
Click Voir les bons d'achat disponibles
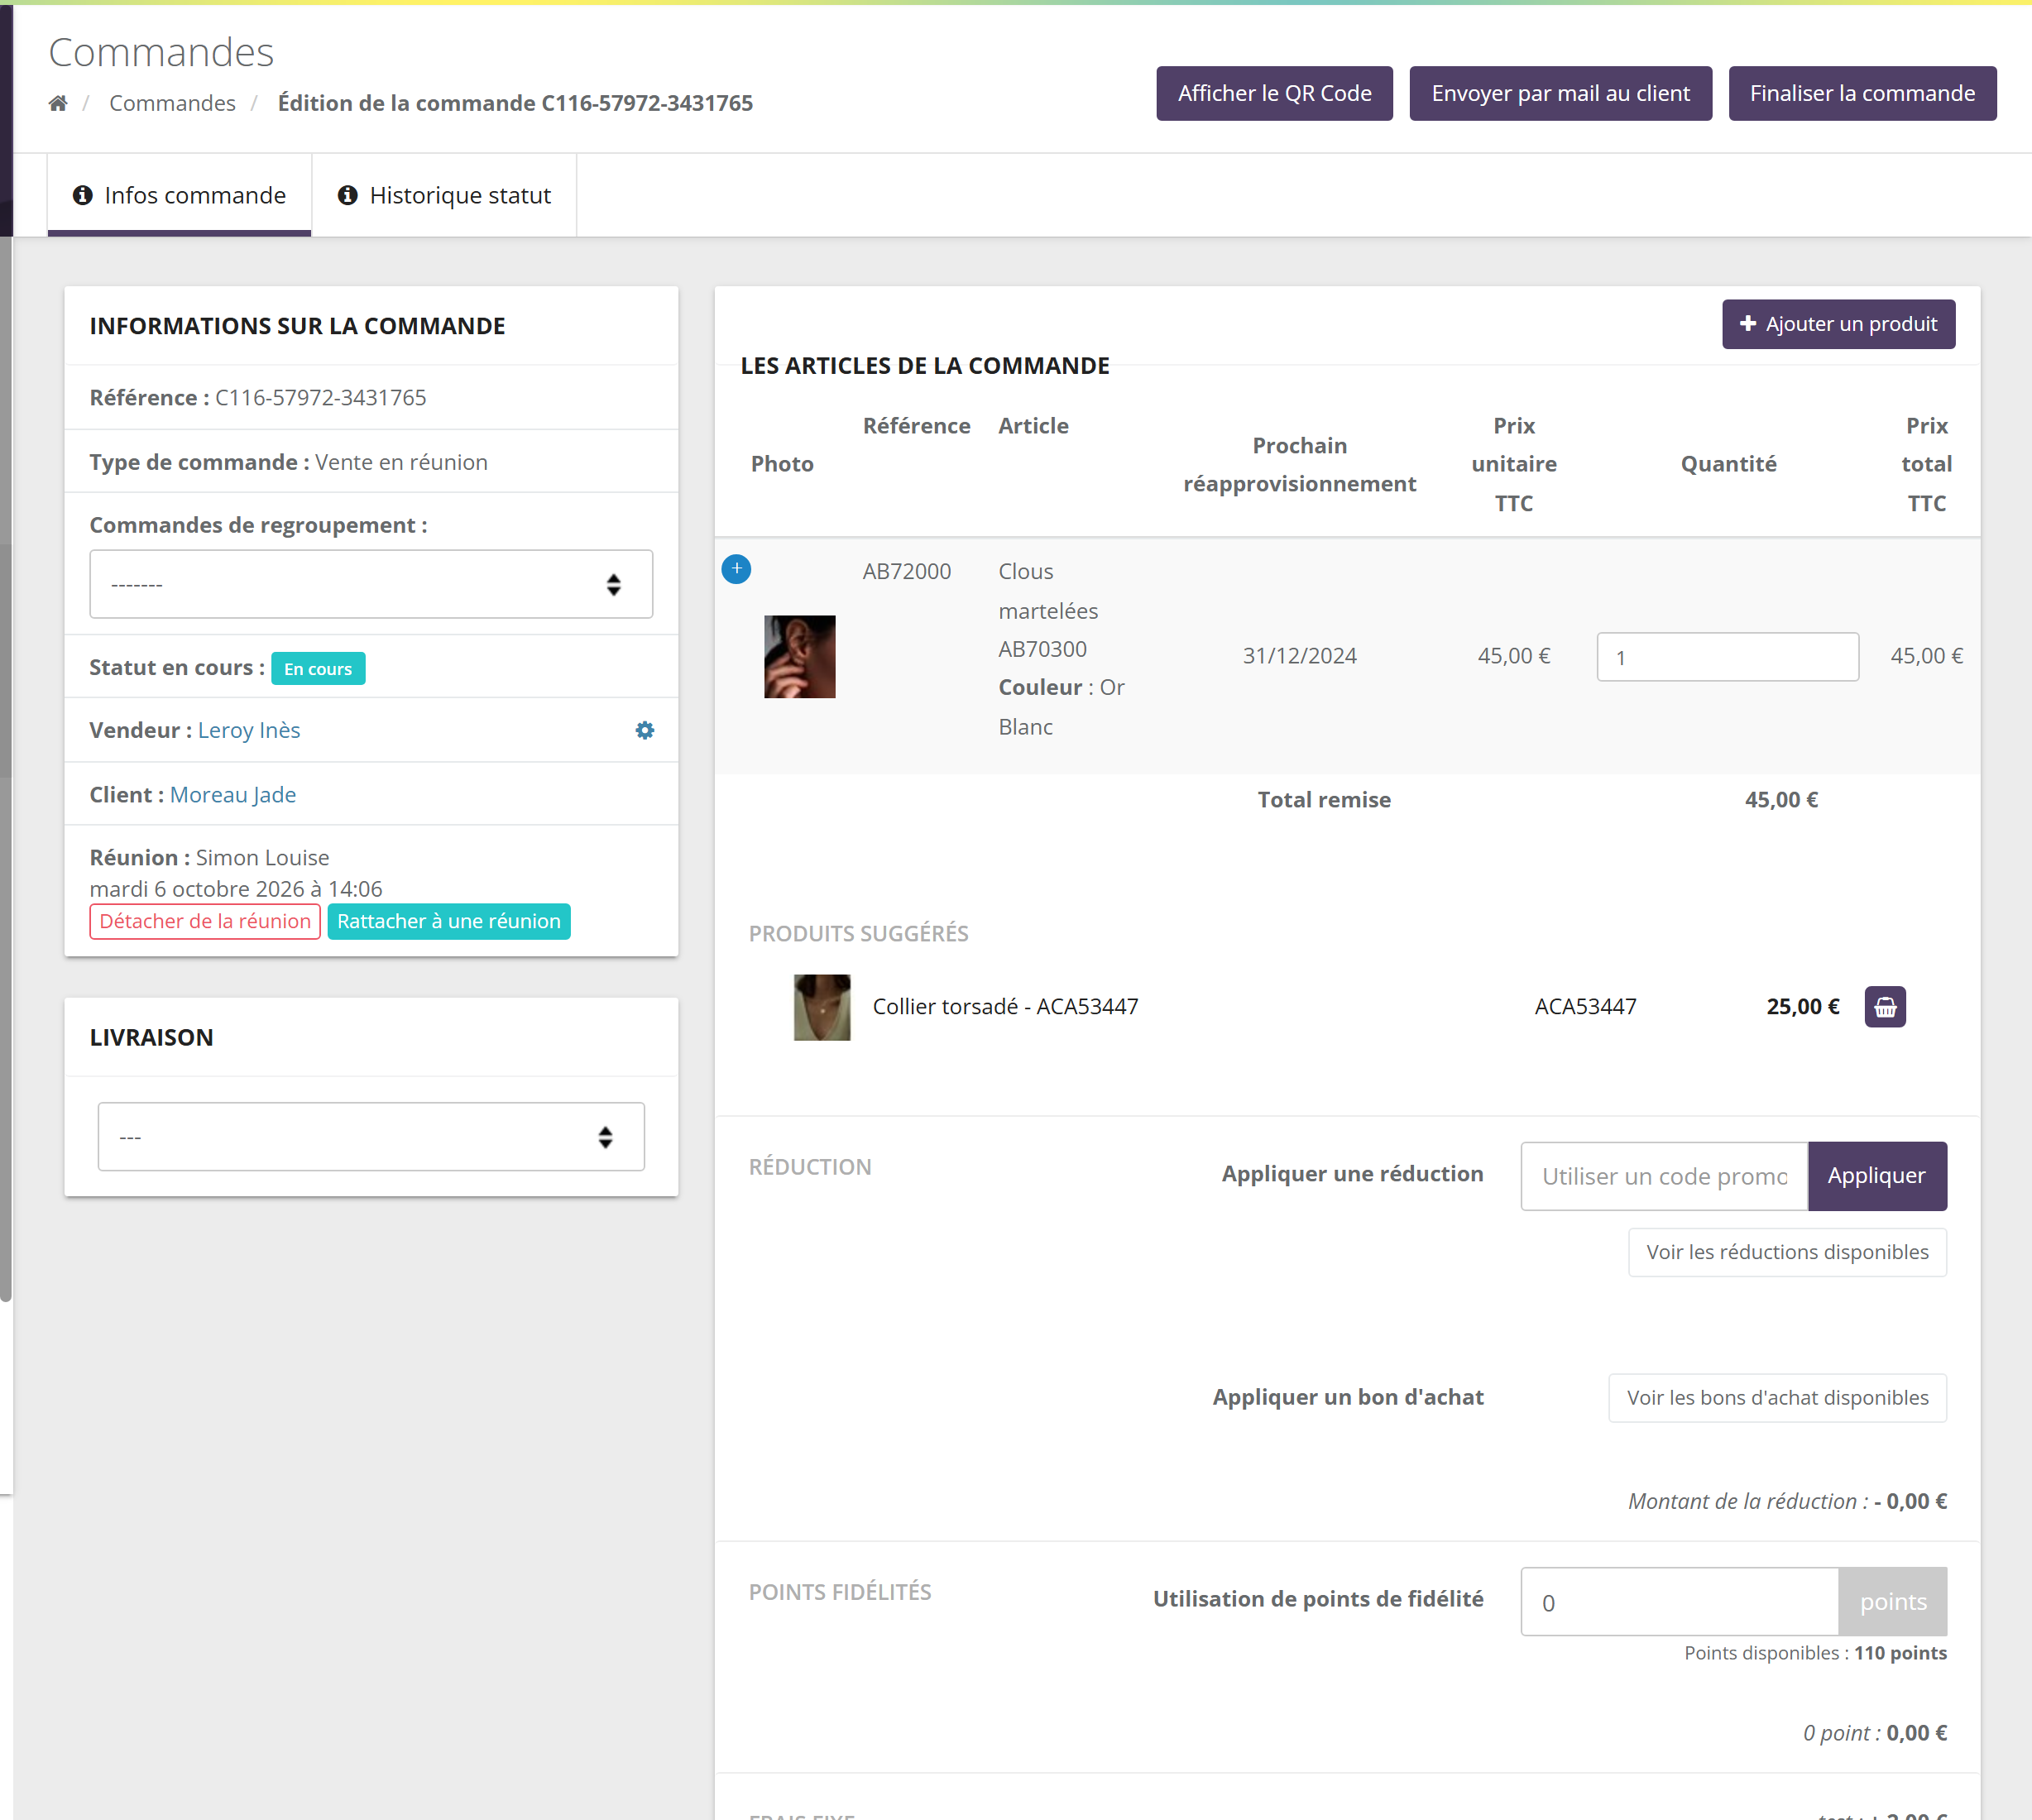(1777, 1398)
